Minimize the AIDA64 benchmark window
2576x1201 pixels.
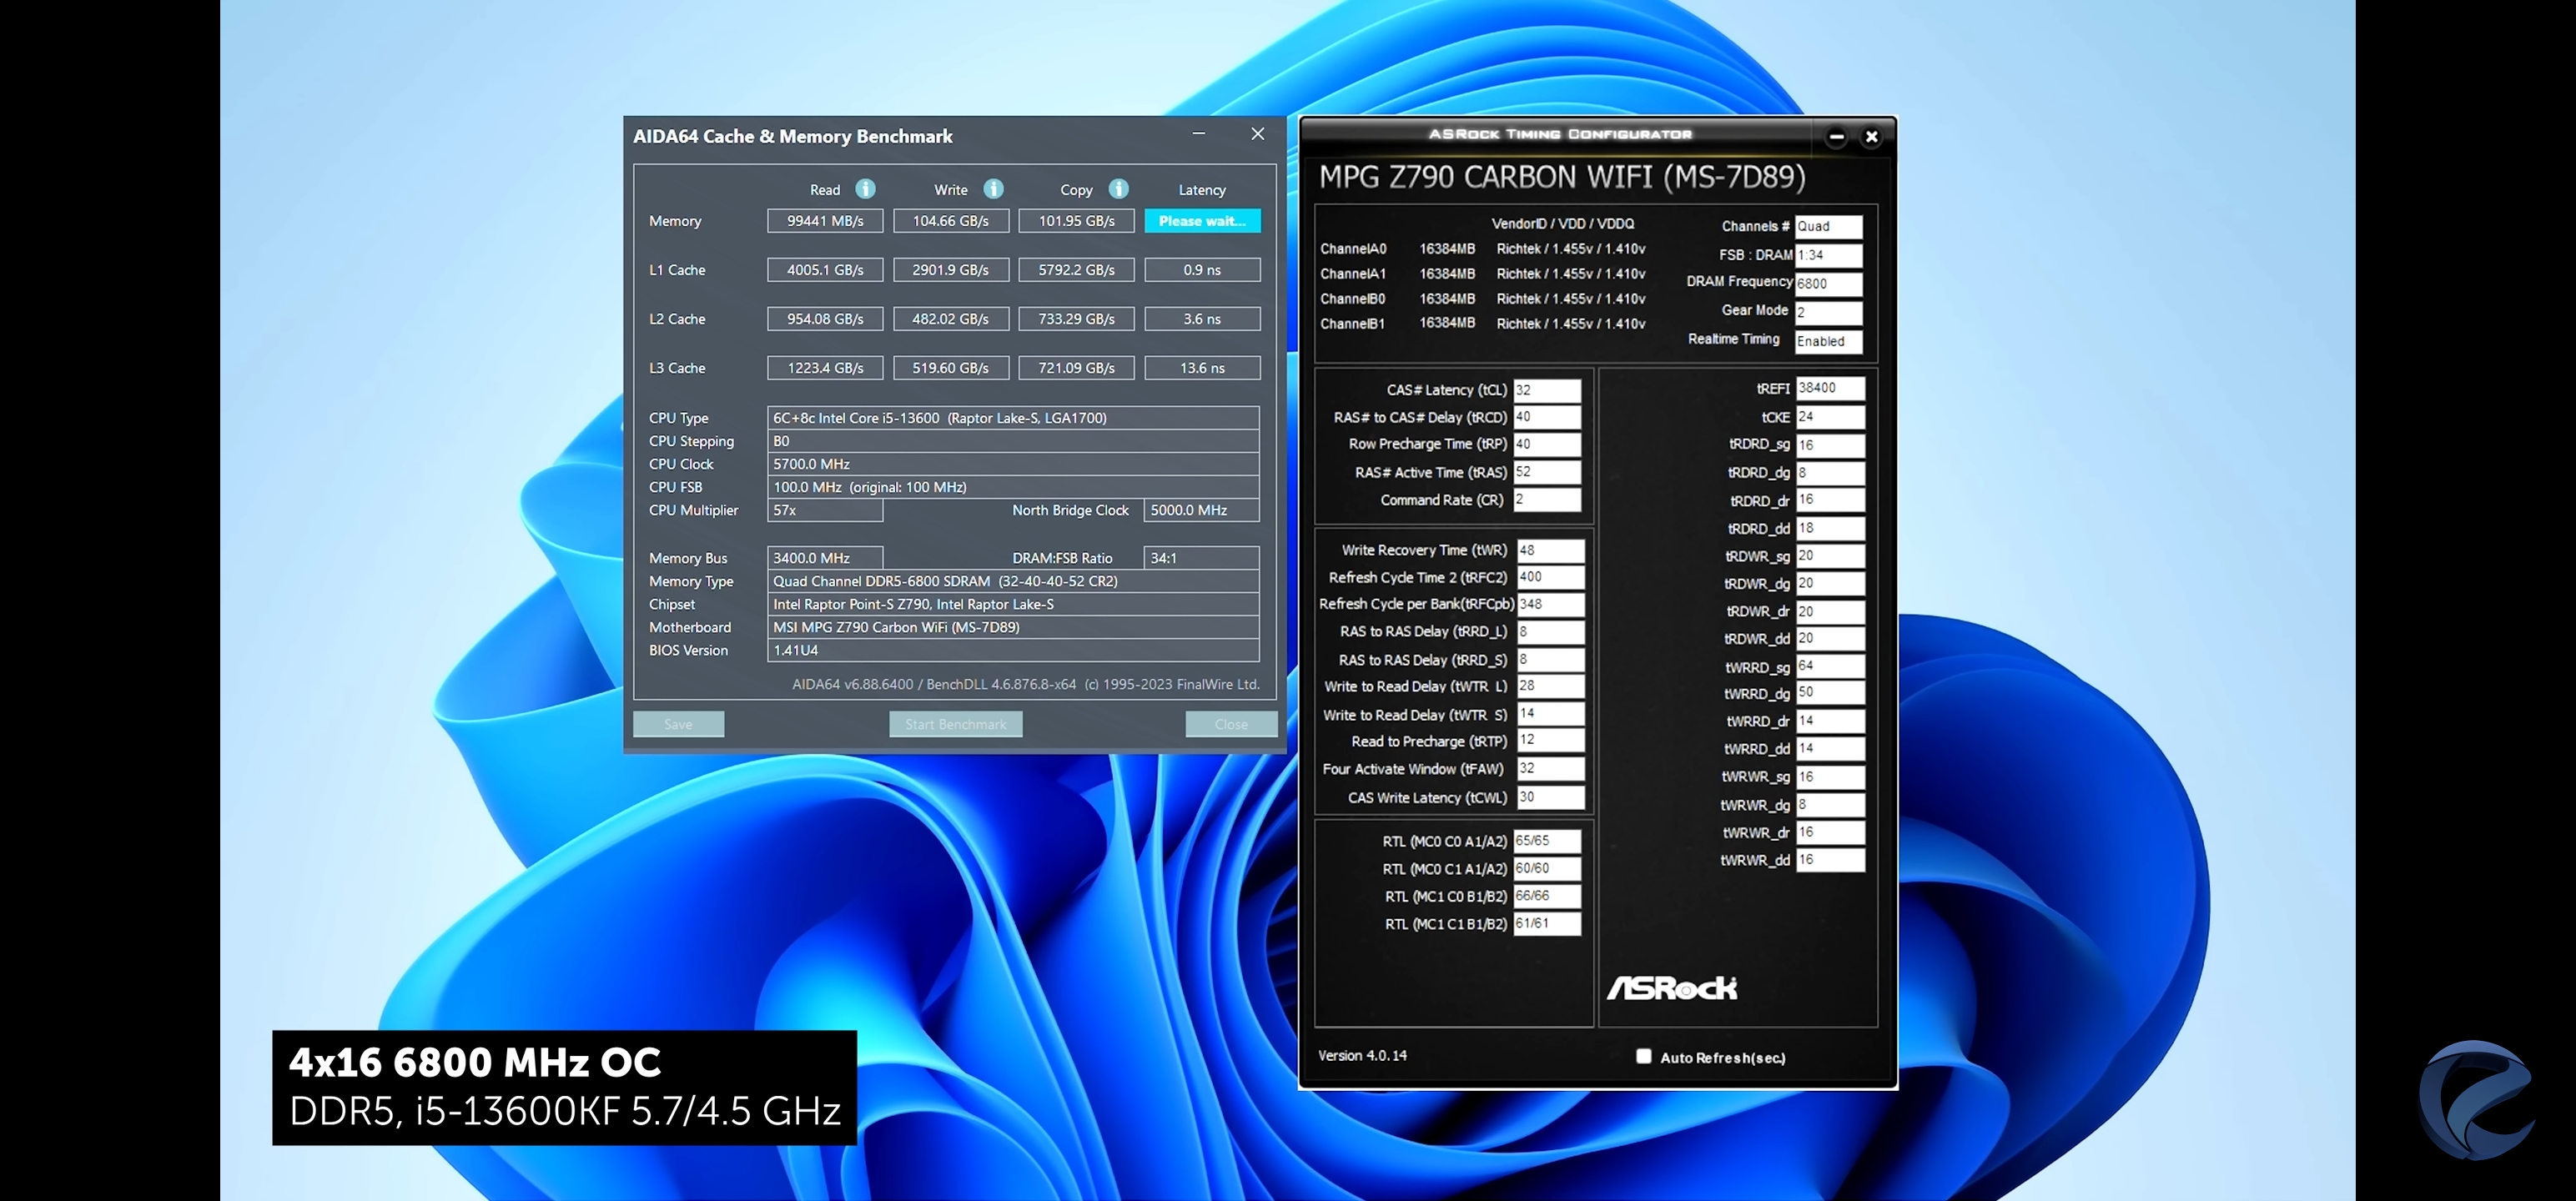(1198, 134)
